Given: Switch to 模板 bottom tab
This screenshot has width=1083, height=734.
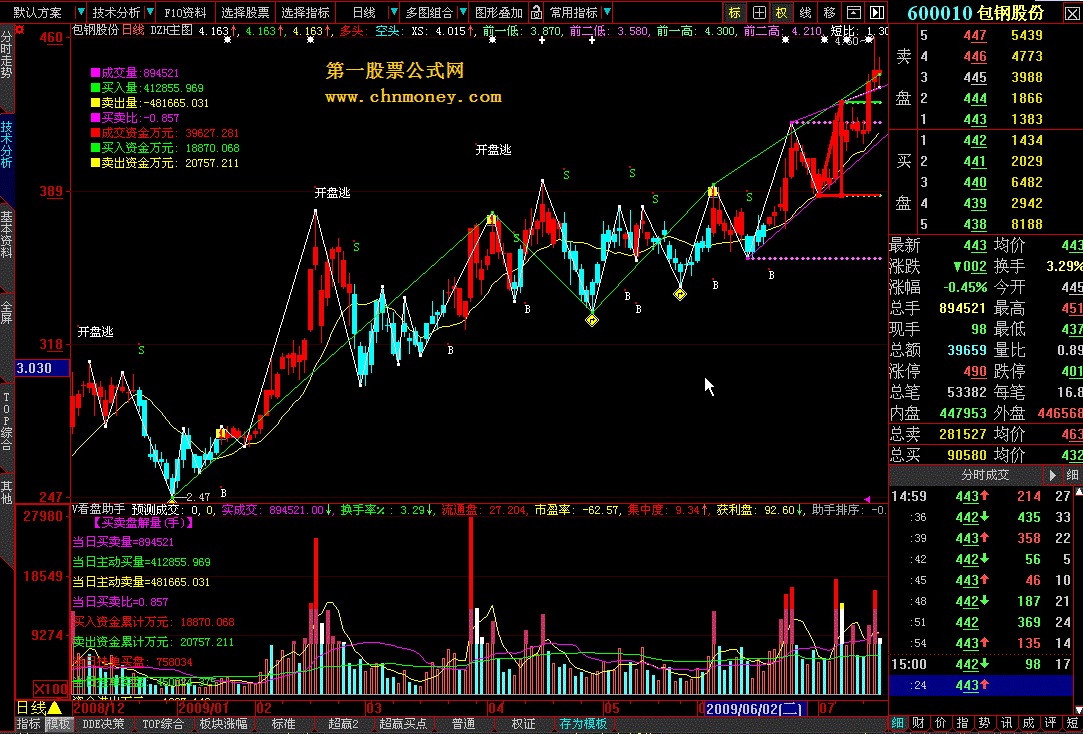Looking at the screenshot, I should tap(58, 724).
